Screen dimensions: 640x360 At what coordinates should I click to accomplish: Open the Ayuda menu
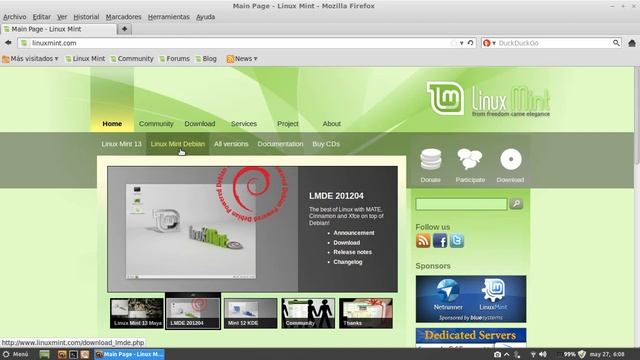[205, 17]
